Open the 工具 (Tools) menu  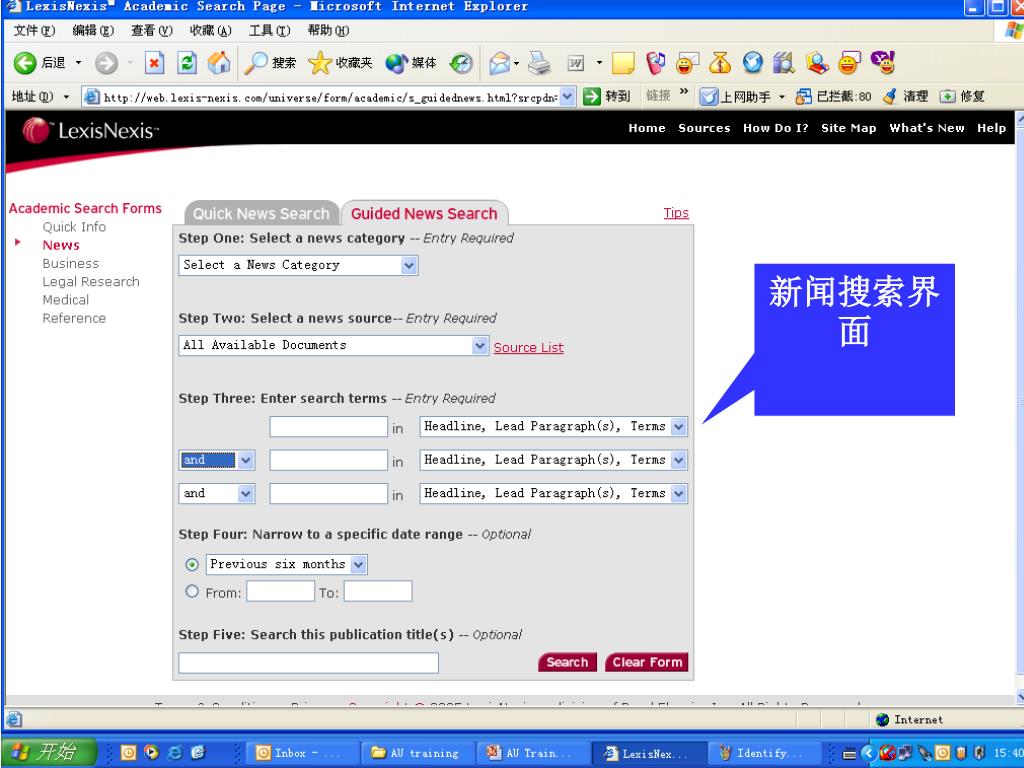tap(270, 30)
